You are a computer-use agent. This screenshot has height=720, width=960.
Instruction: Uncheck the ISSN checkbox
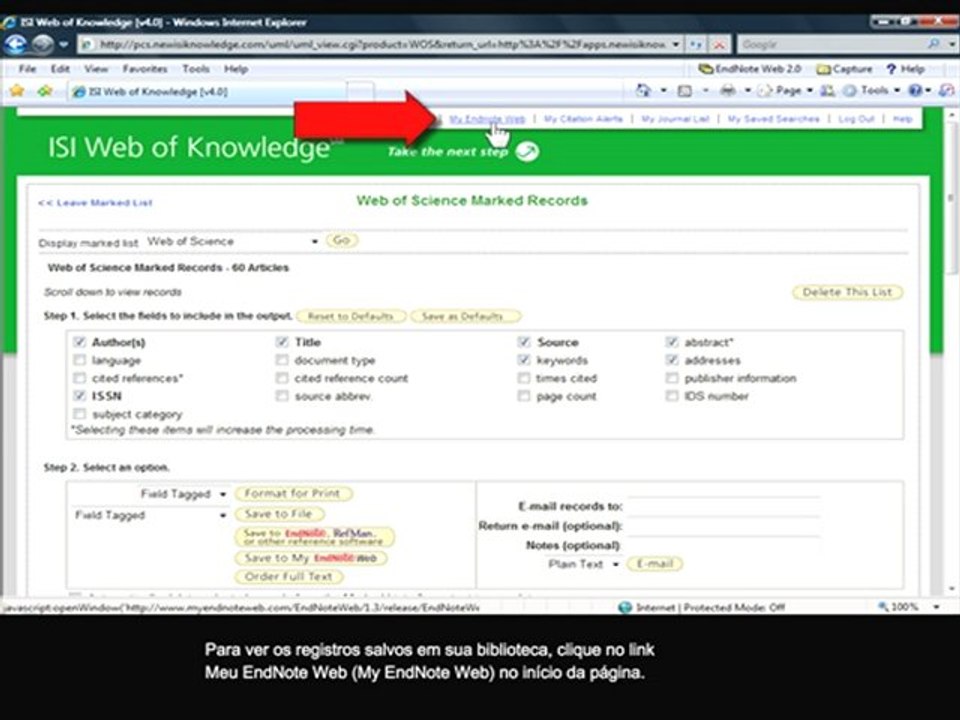click(x=79, y=396)
